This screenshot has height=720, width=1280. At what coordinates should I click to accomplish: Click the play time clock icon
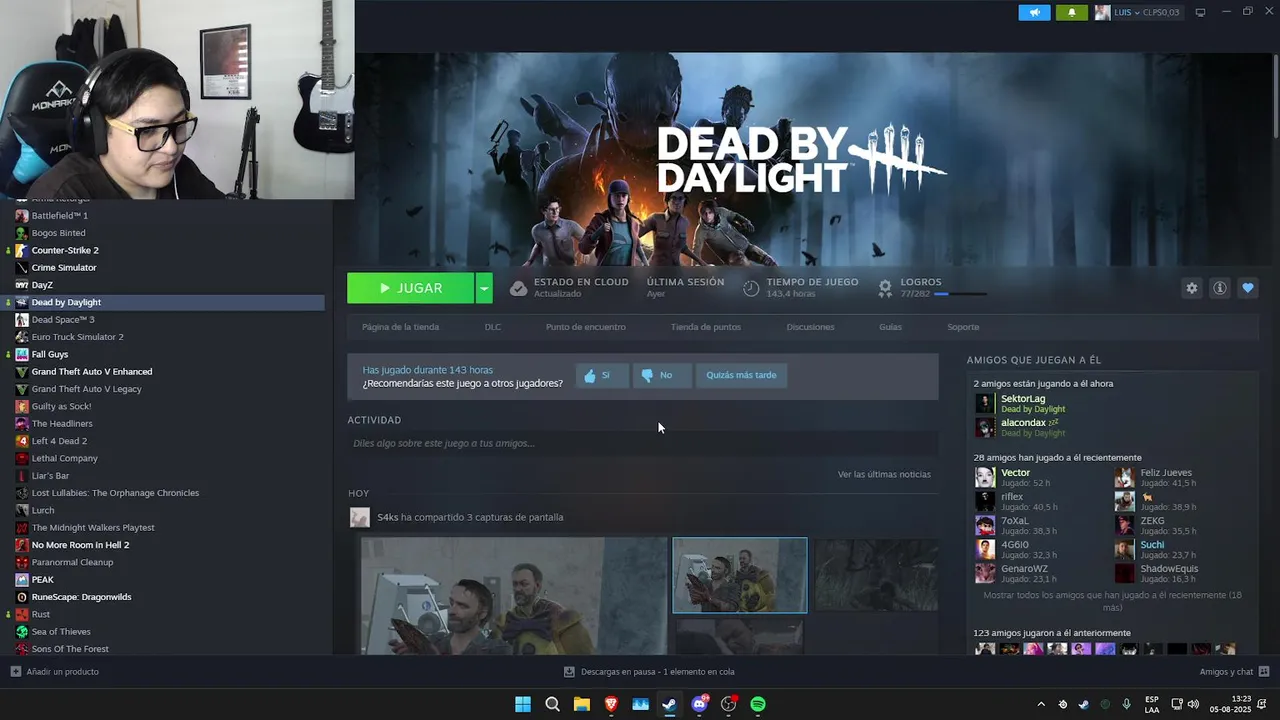coord(751,288)
